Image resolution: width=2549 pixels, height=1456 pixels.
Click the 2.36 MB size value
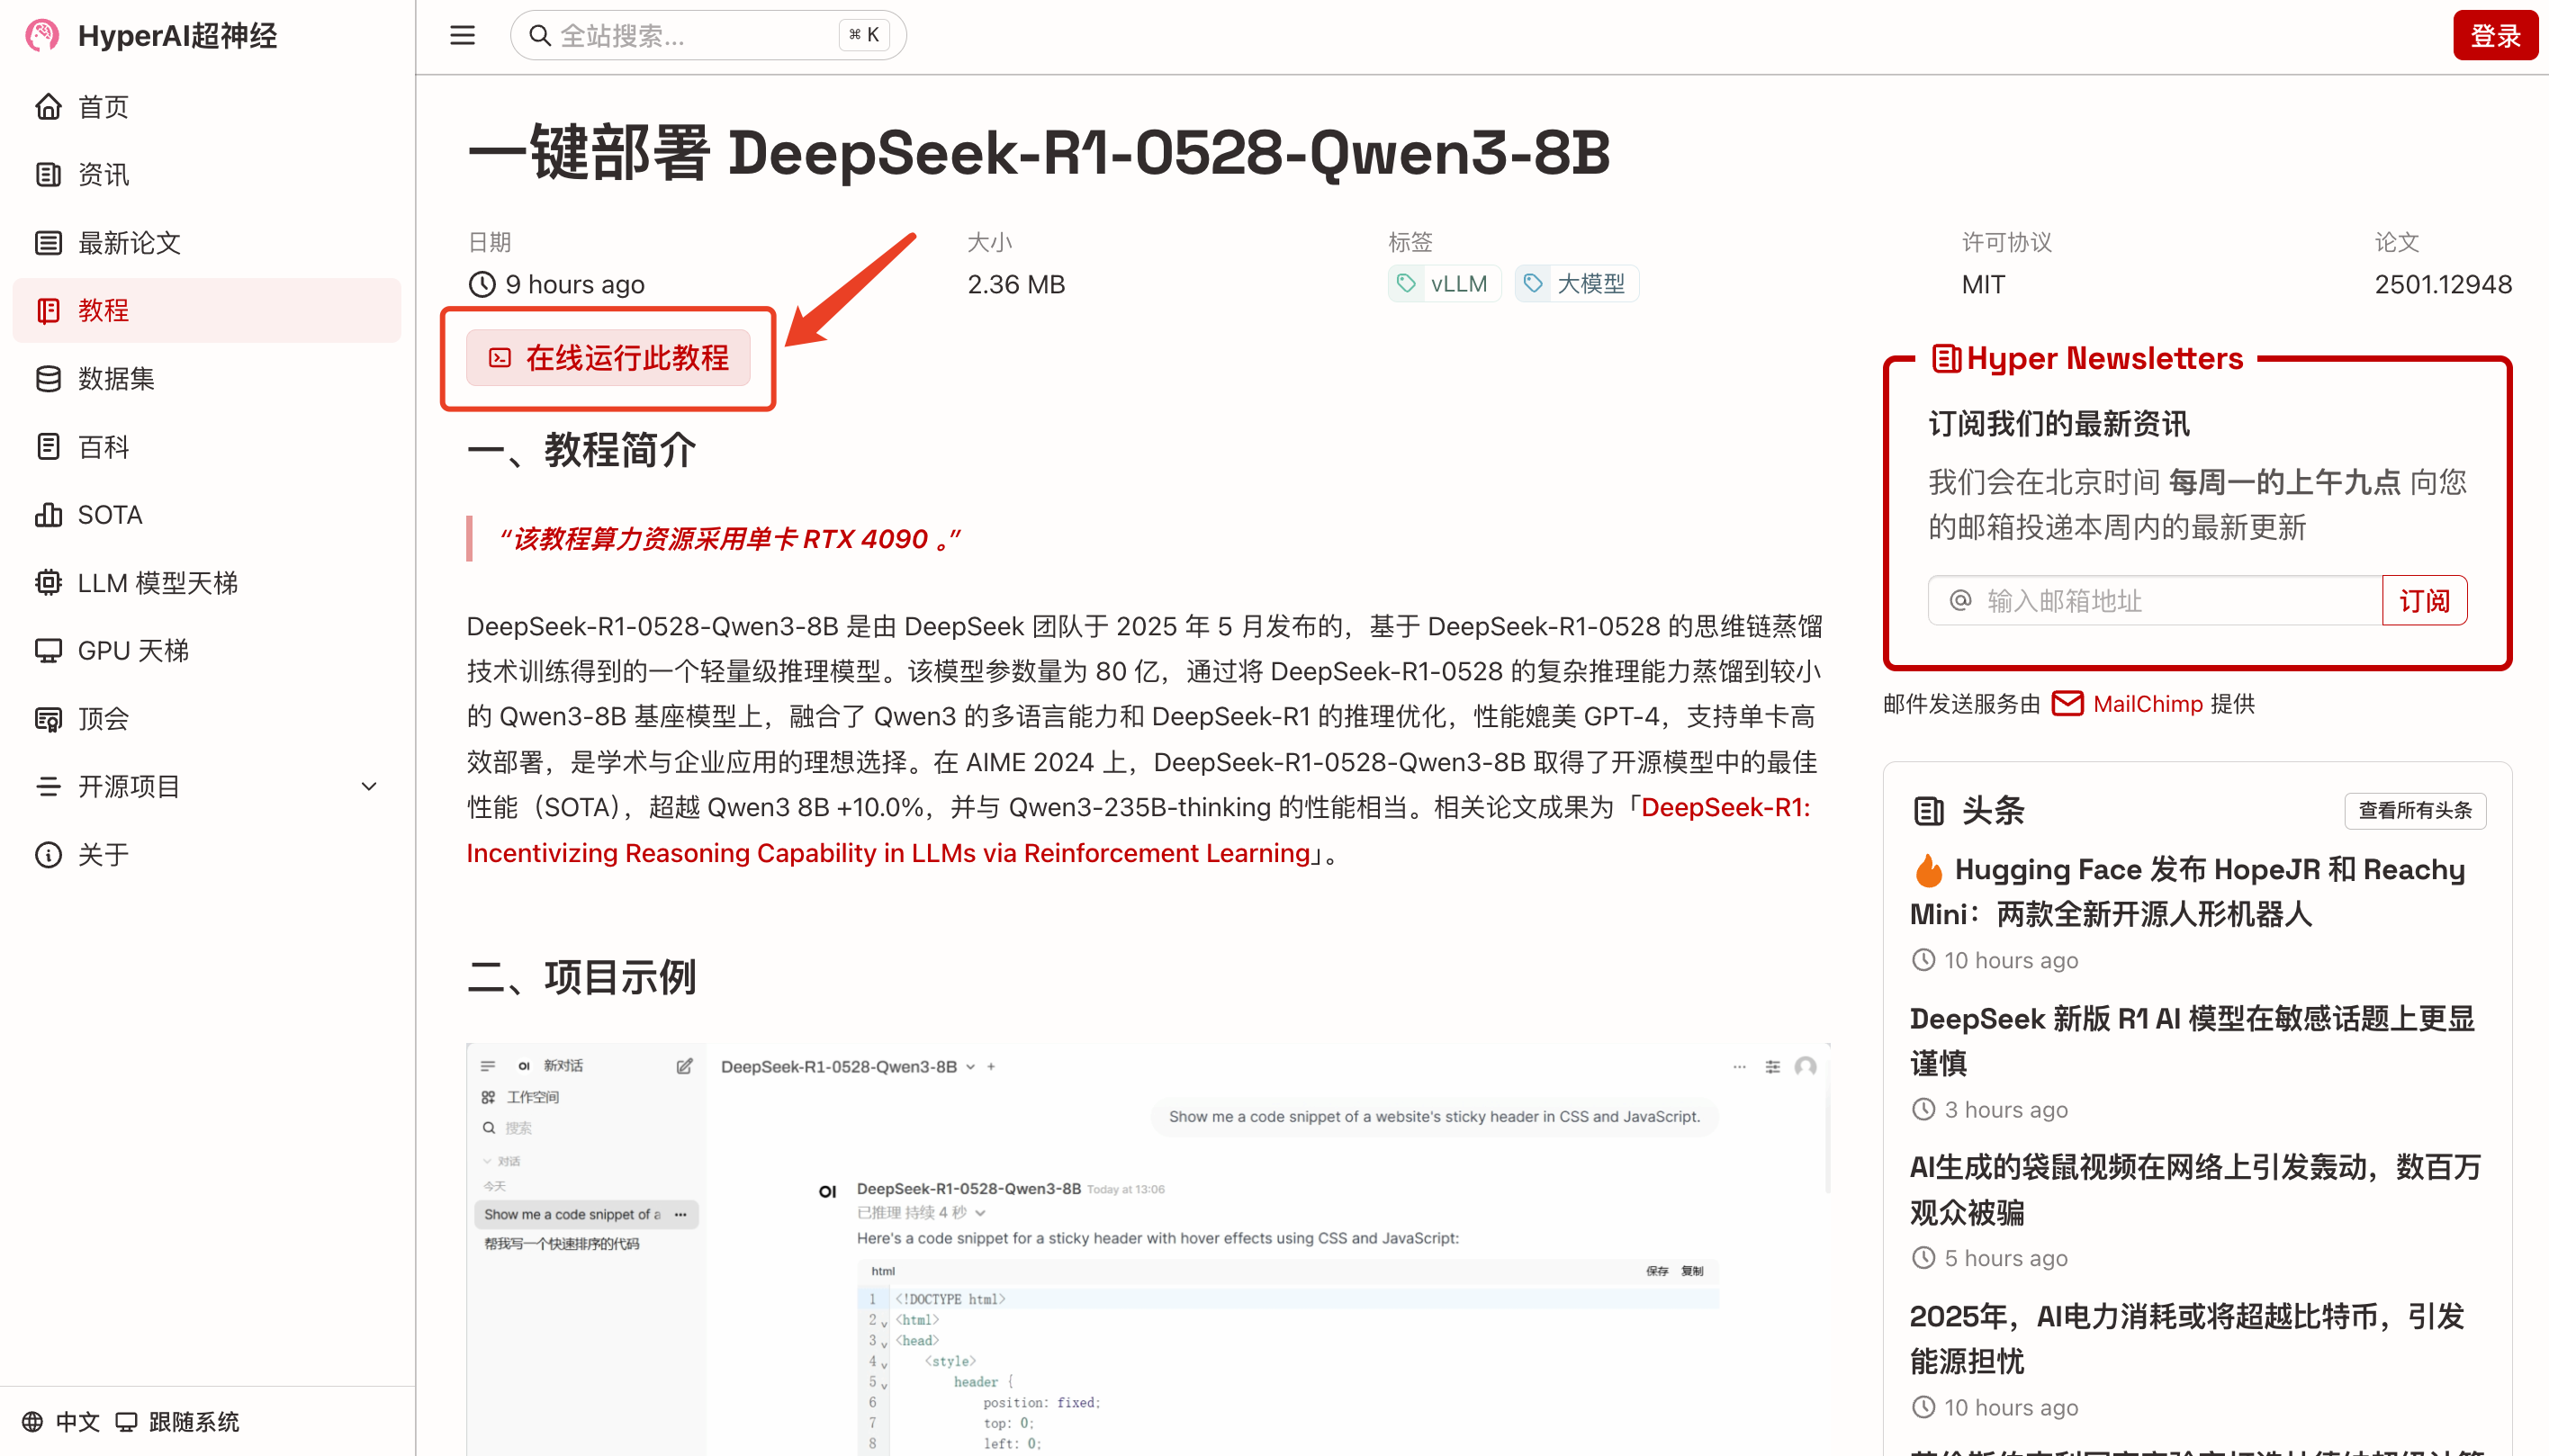tap(1016, 284)
